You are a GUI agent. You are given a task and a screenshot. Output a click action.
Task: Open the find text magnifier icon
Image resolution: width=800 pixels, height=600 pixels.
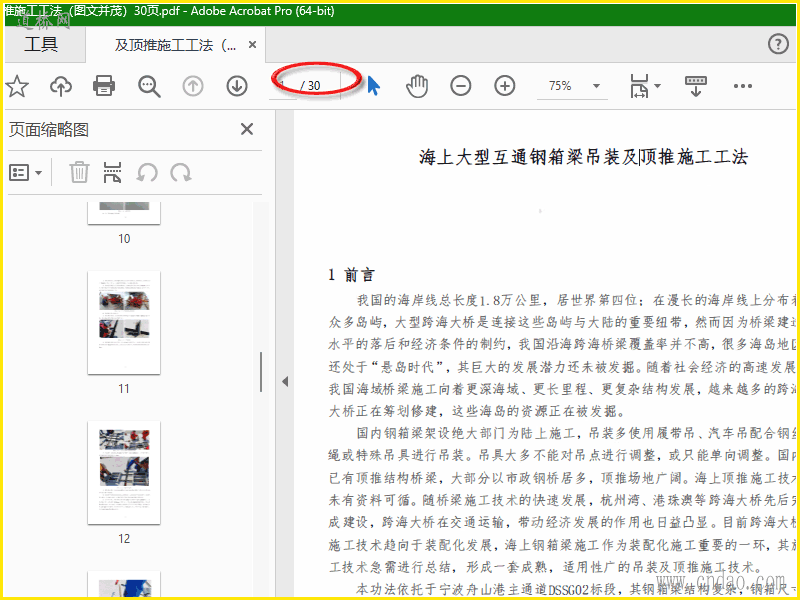pos(149,86)
